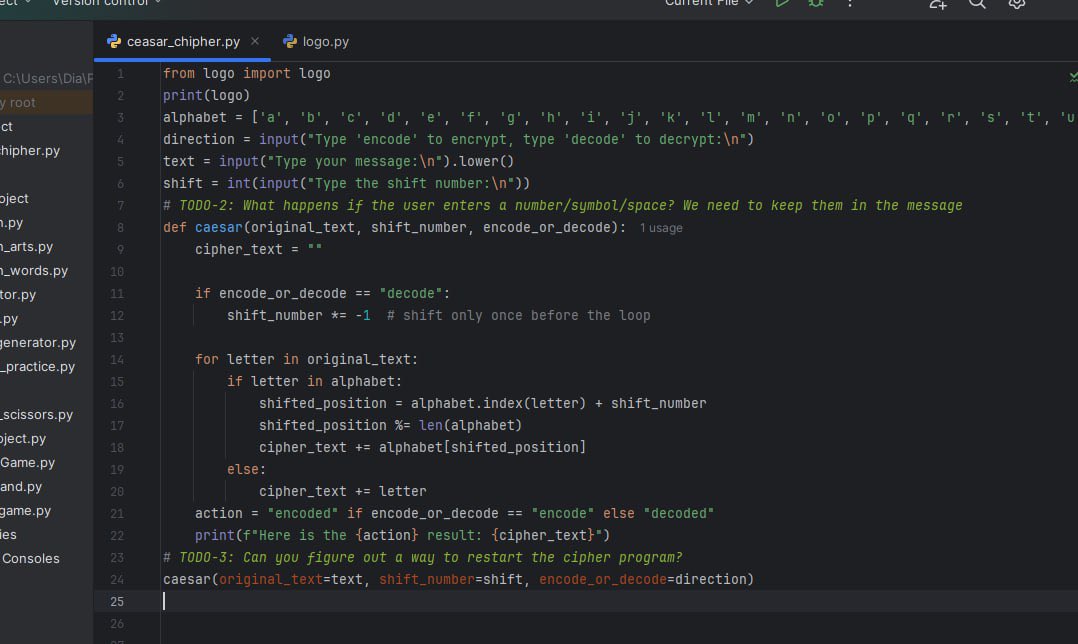
Task: Click the Python icon on ceasar_chipher.py tab
Action: coord(114,42)
